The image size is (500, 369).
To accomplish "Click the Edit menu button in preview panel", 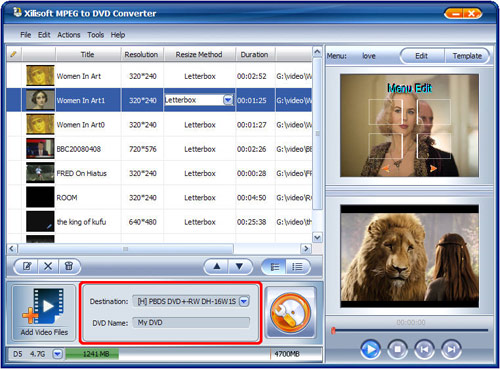I will point(422,56).
